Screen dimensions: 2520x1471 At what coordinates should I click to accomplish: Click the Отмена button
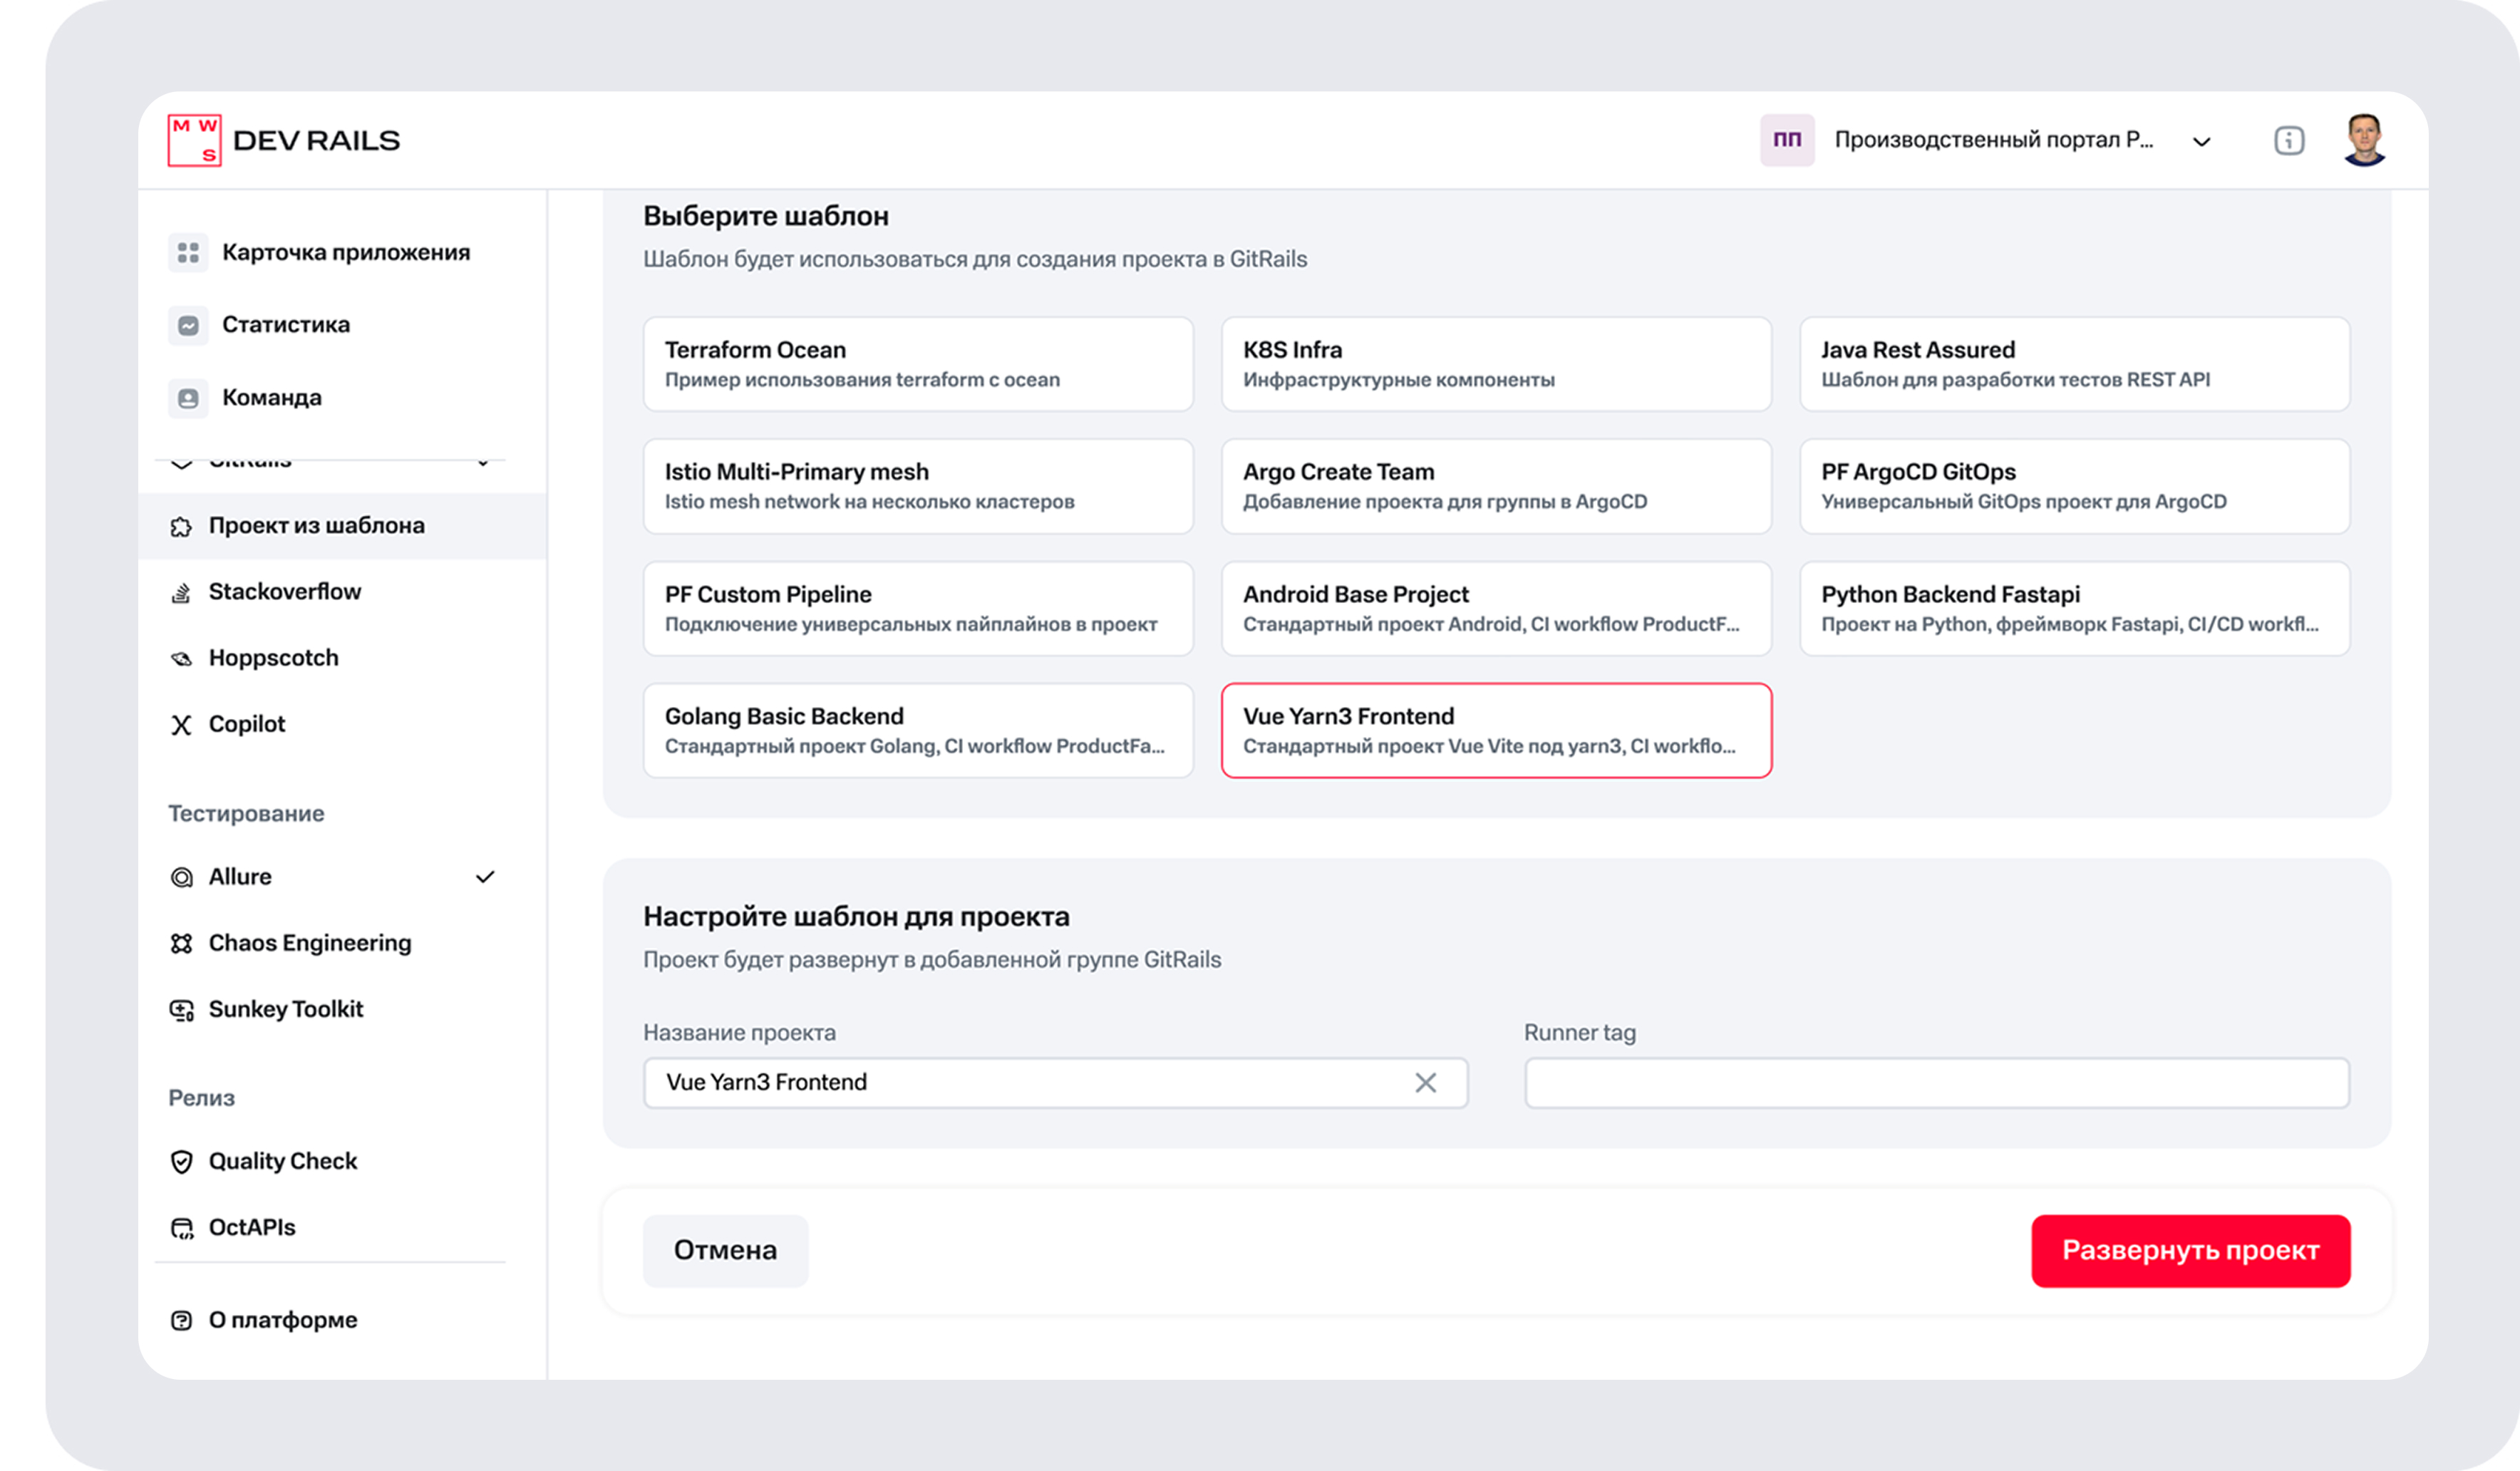click(x=725, y=1251)
